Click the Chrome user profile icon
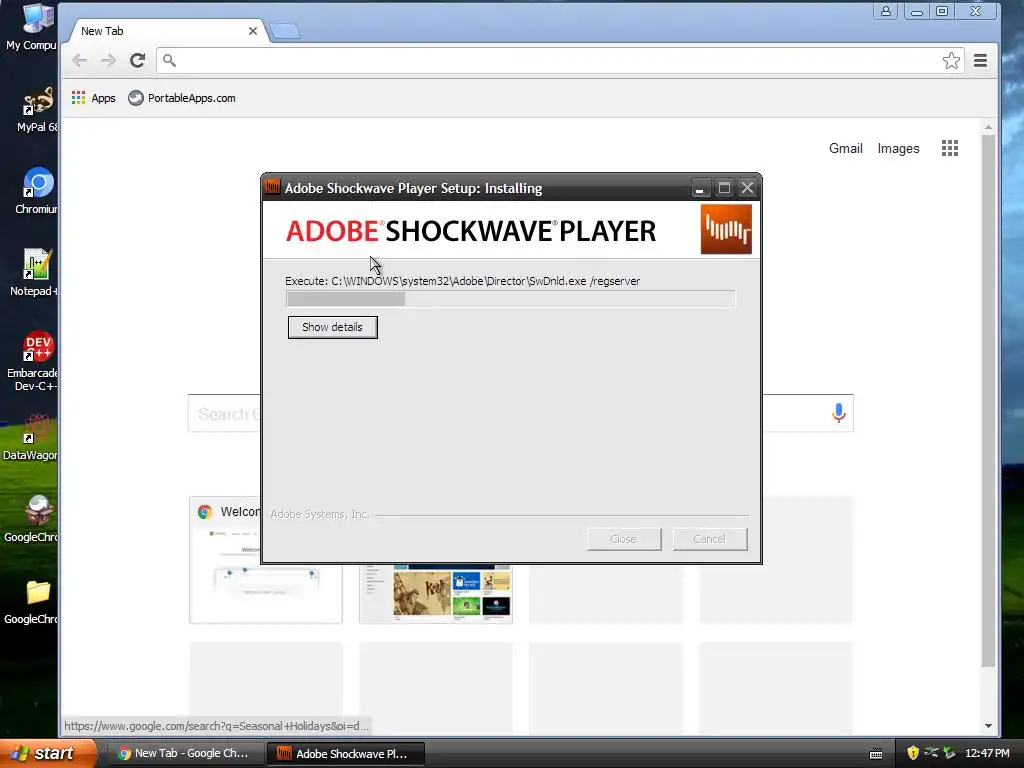 886,11
